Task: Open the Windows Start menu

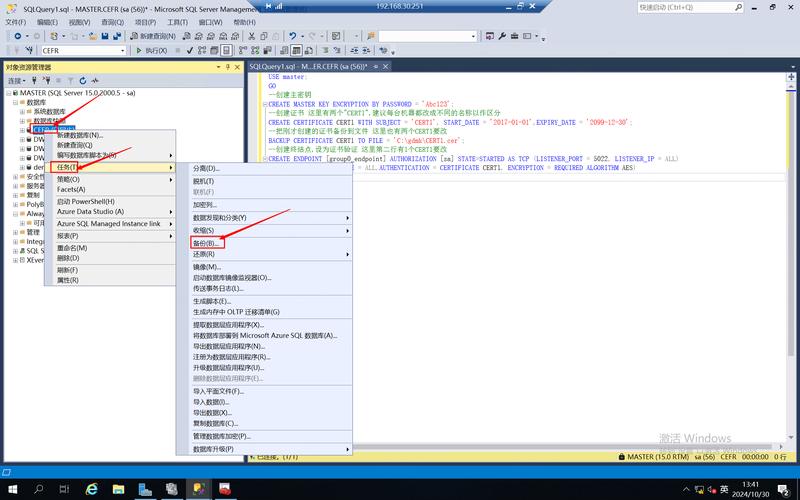Action: [12, 489]
